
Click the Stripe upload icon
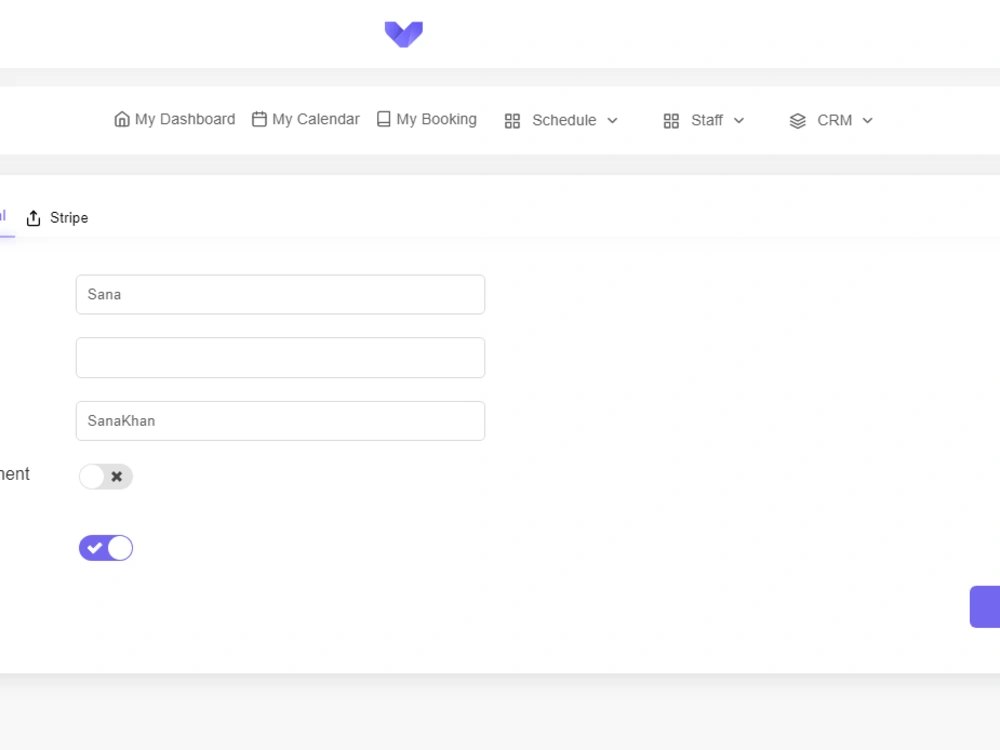coord(33,218)
